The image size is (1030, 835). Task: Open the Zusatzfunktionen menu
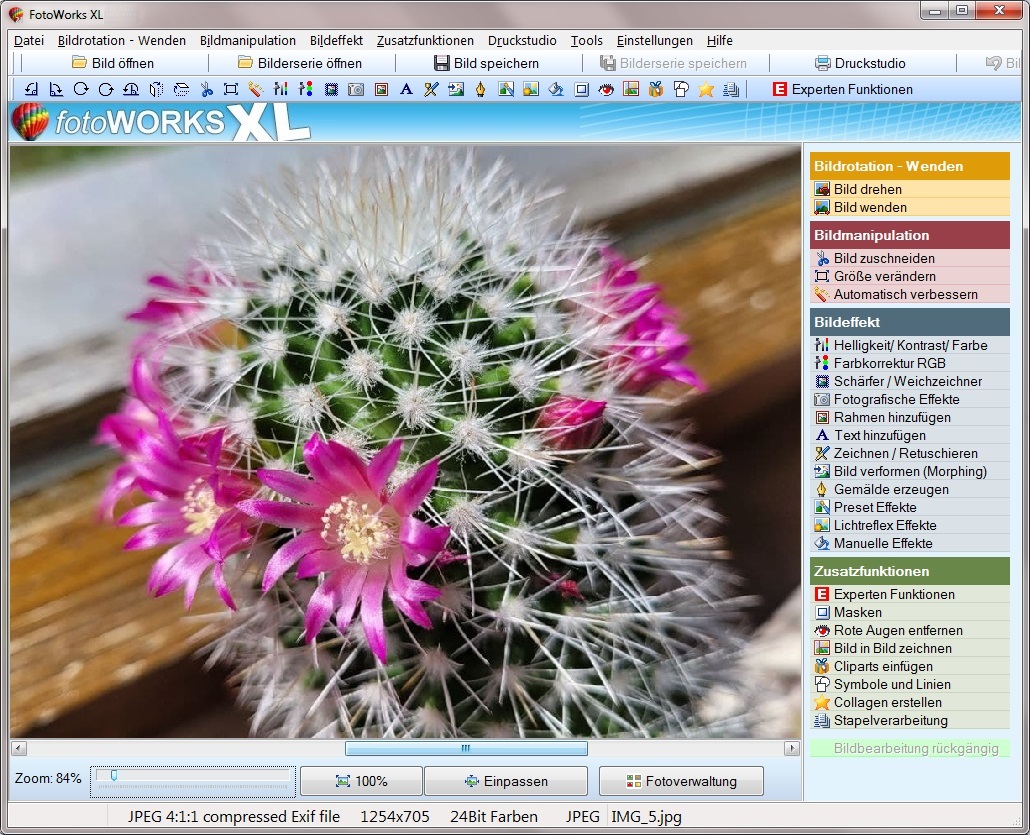pos(425,41)
